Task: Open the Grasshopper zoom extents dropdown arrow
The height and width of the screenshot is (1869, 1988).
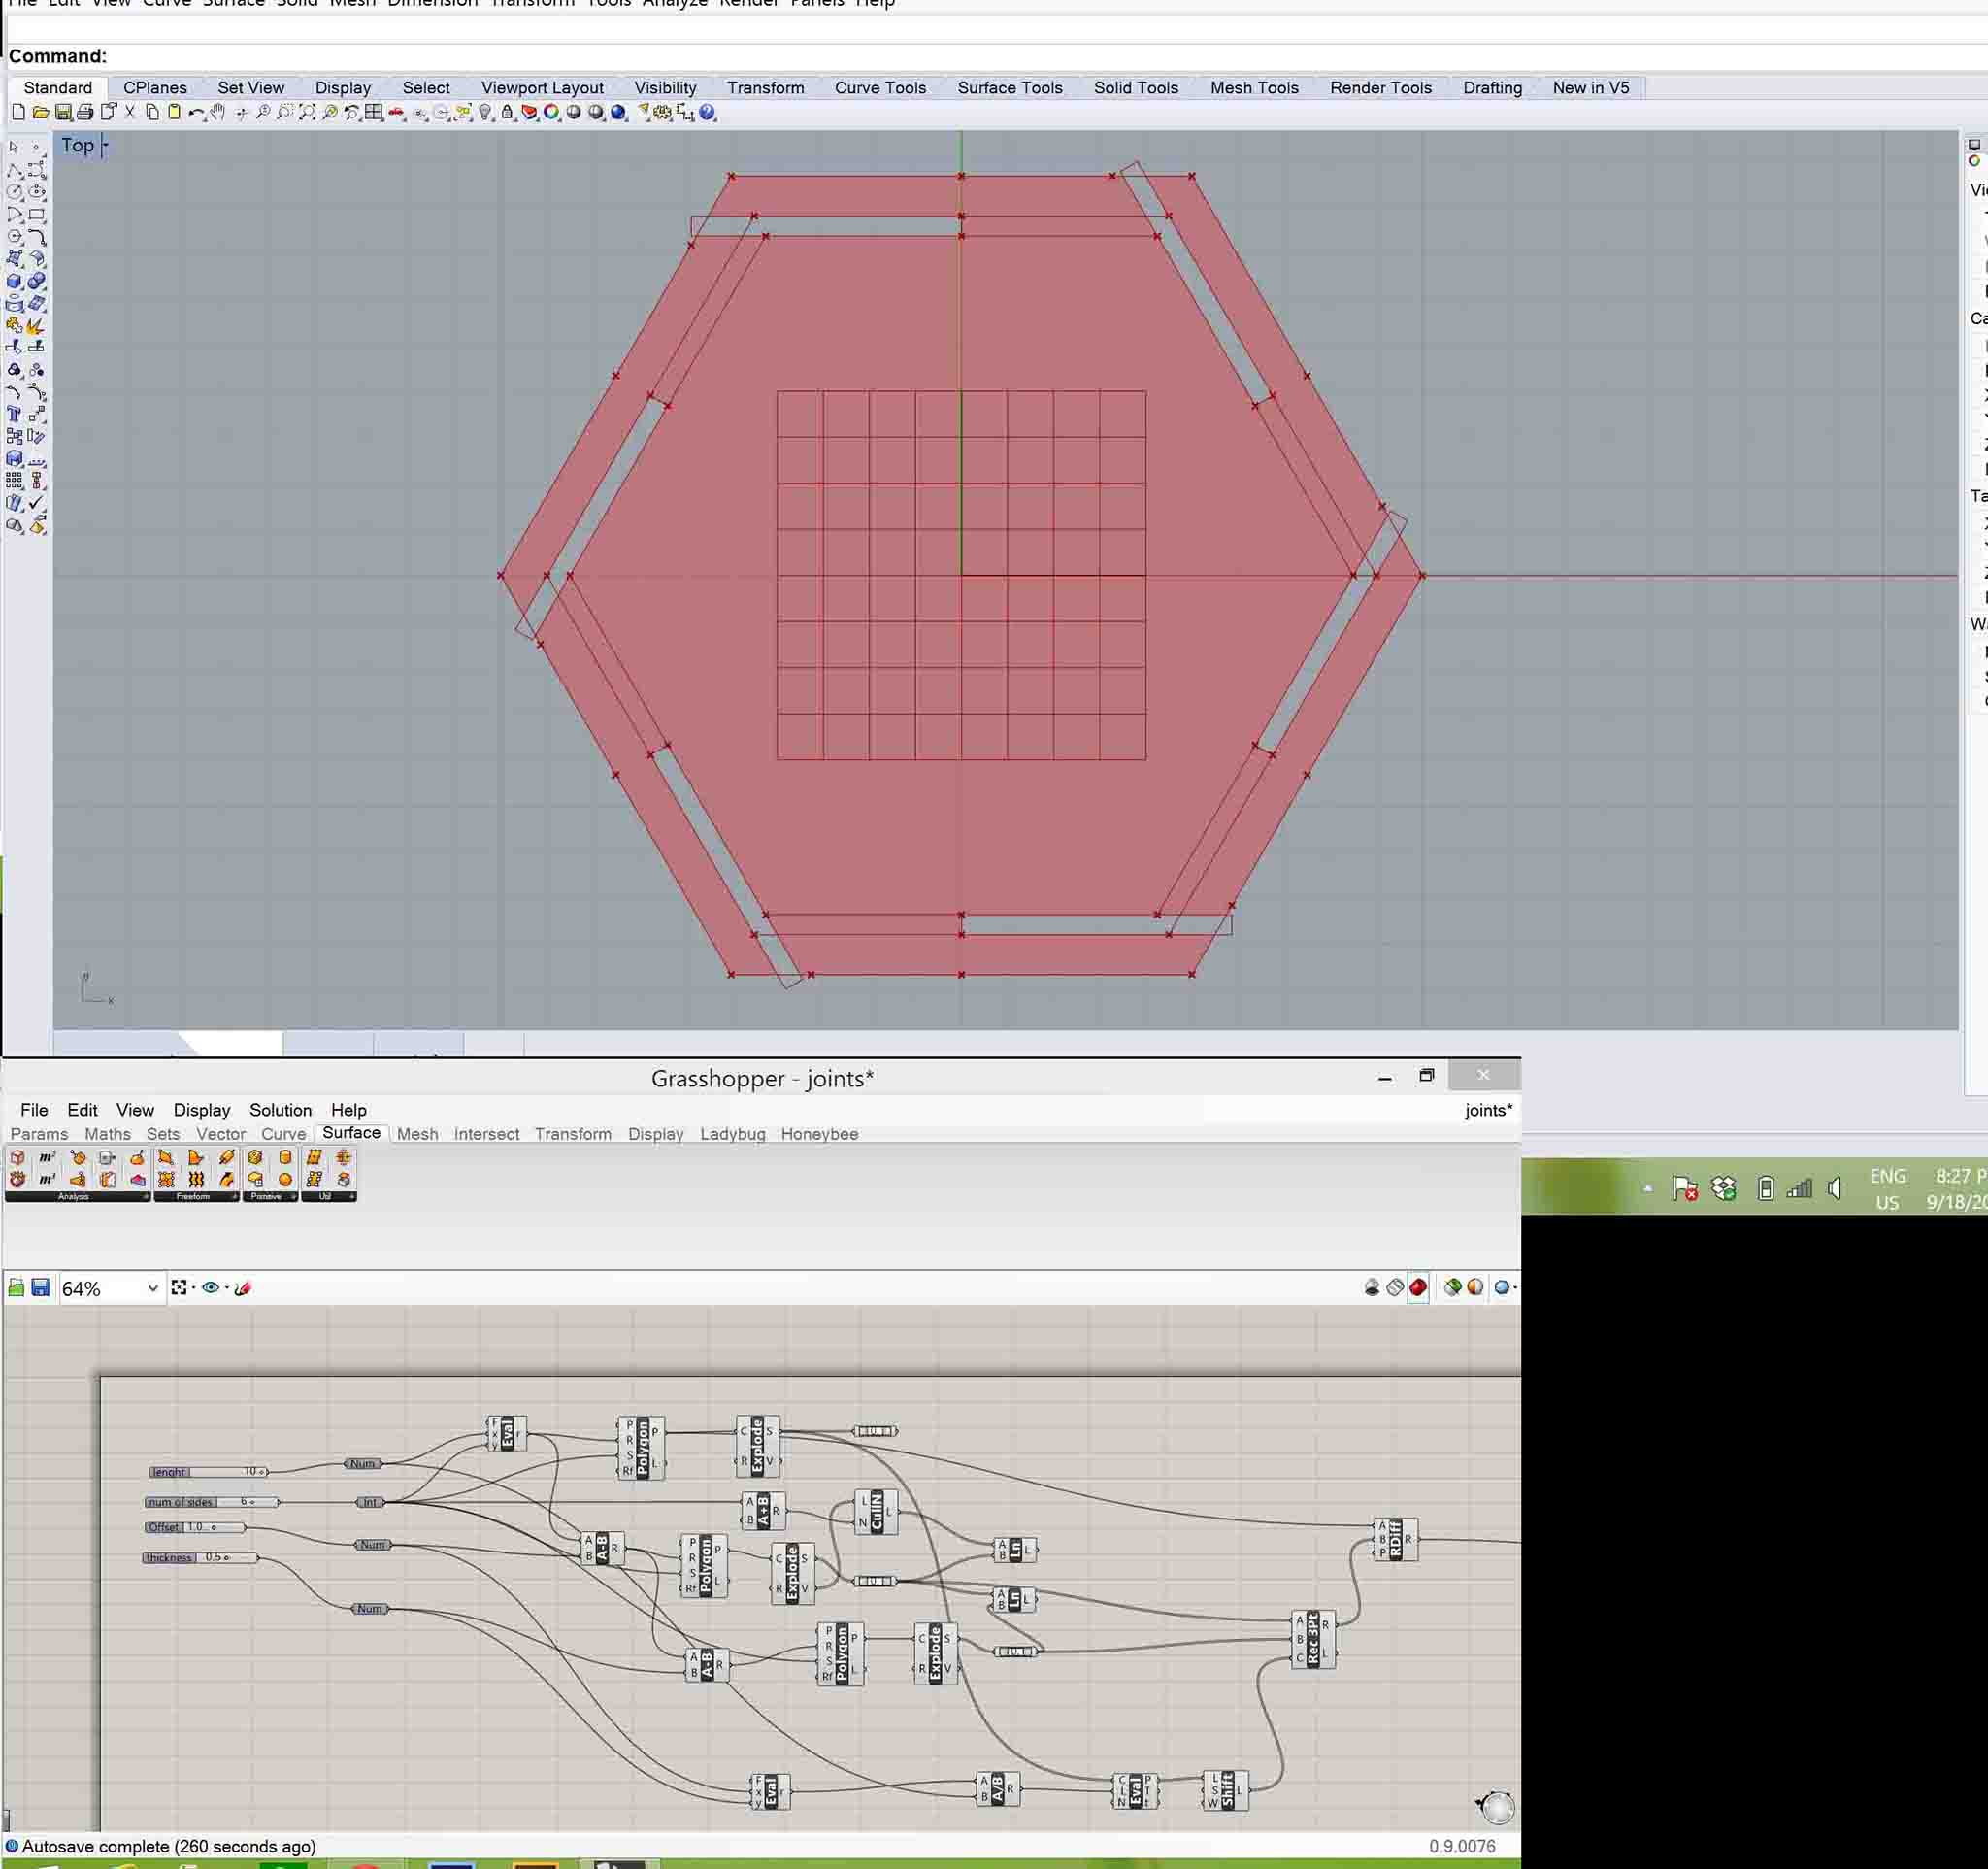Action: 194,1288
